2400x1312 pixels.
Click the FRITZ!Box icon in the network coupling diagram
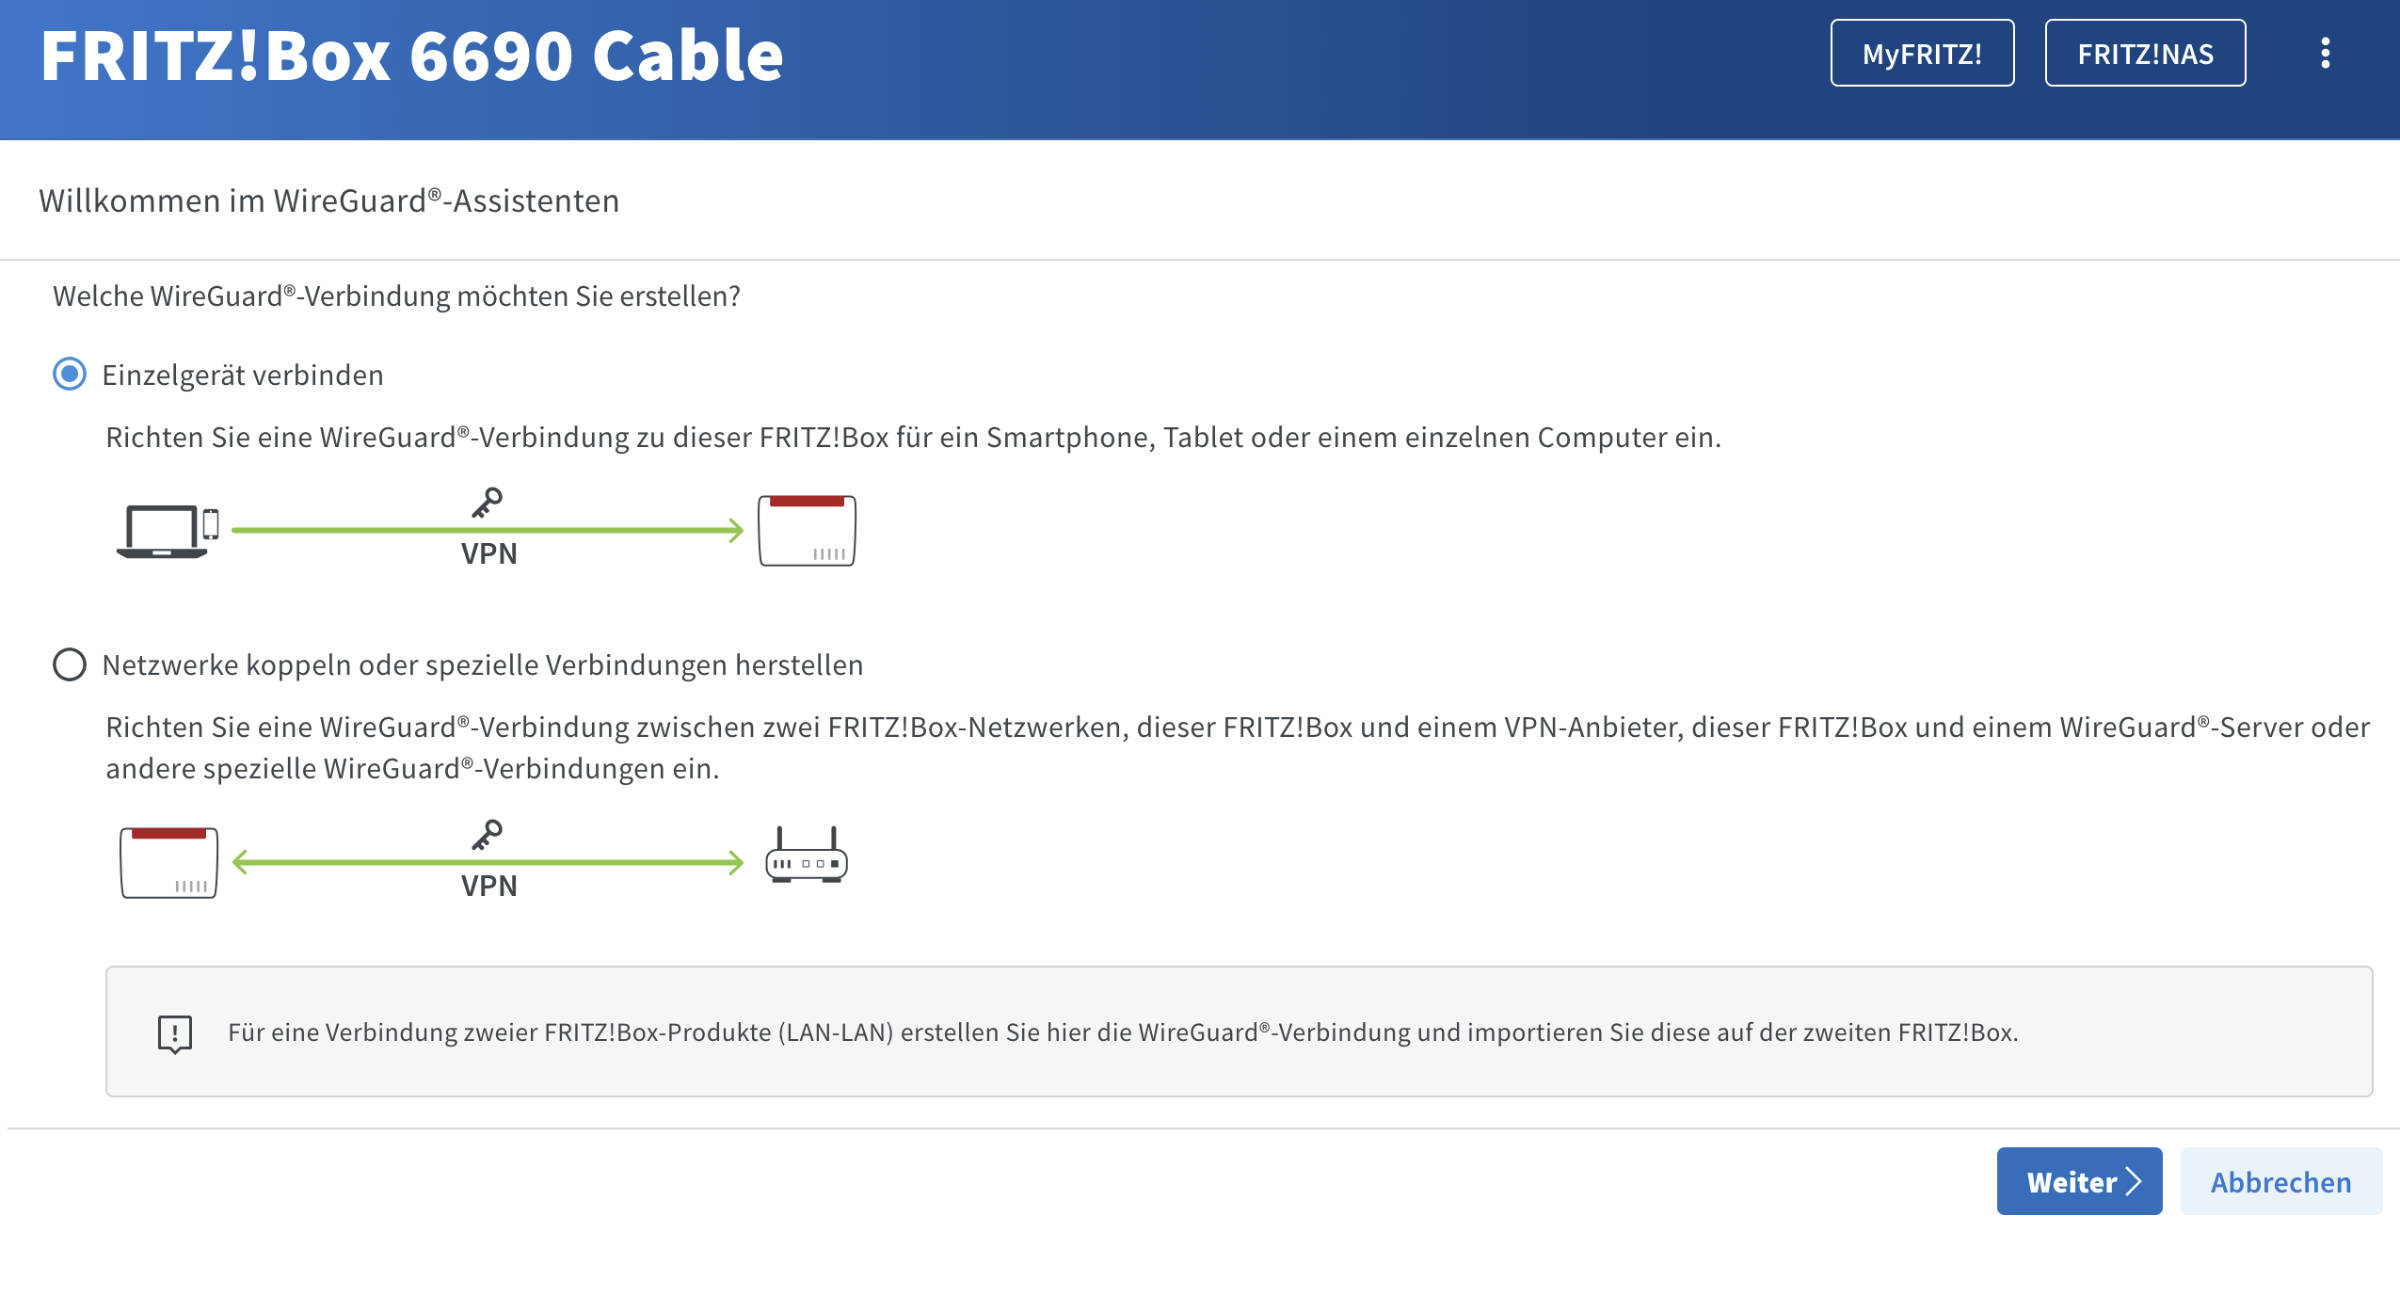click(x=168, y=862)
